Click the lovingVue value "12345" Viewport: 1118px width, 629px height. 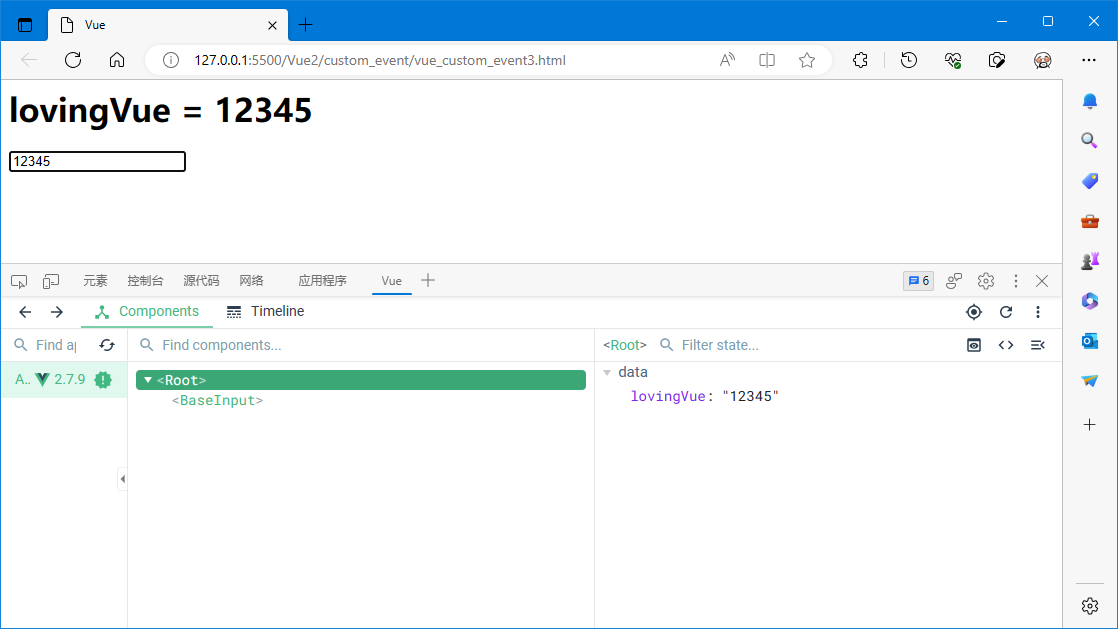coord(750,397)
